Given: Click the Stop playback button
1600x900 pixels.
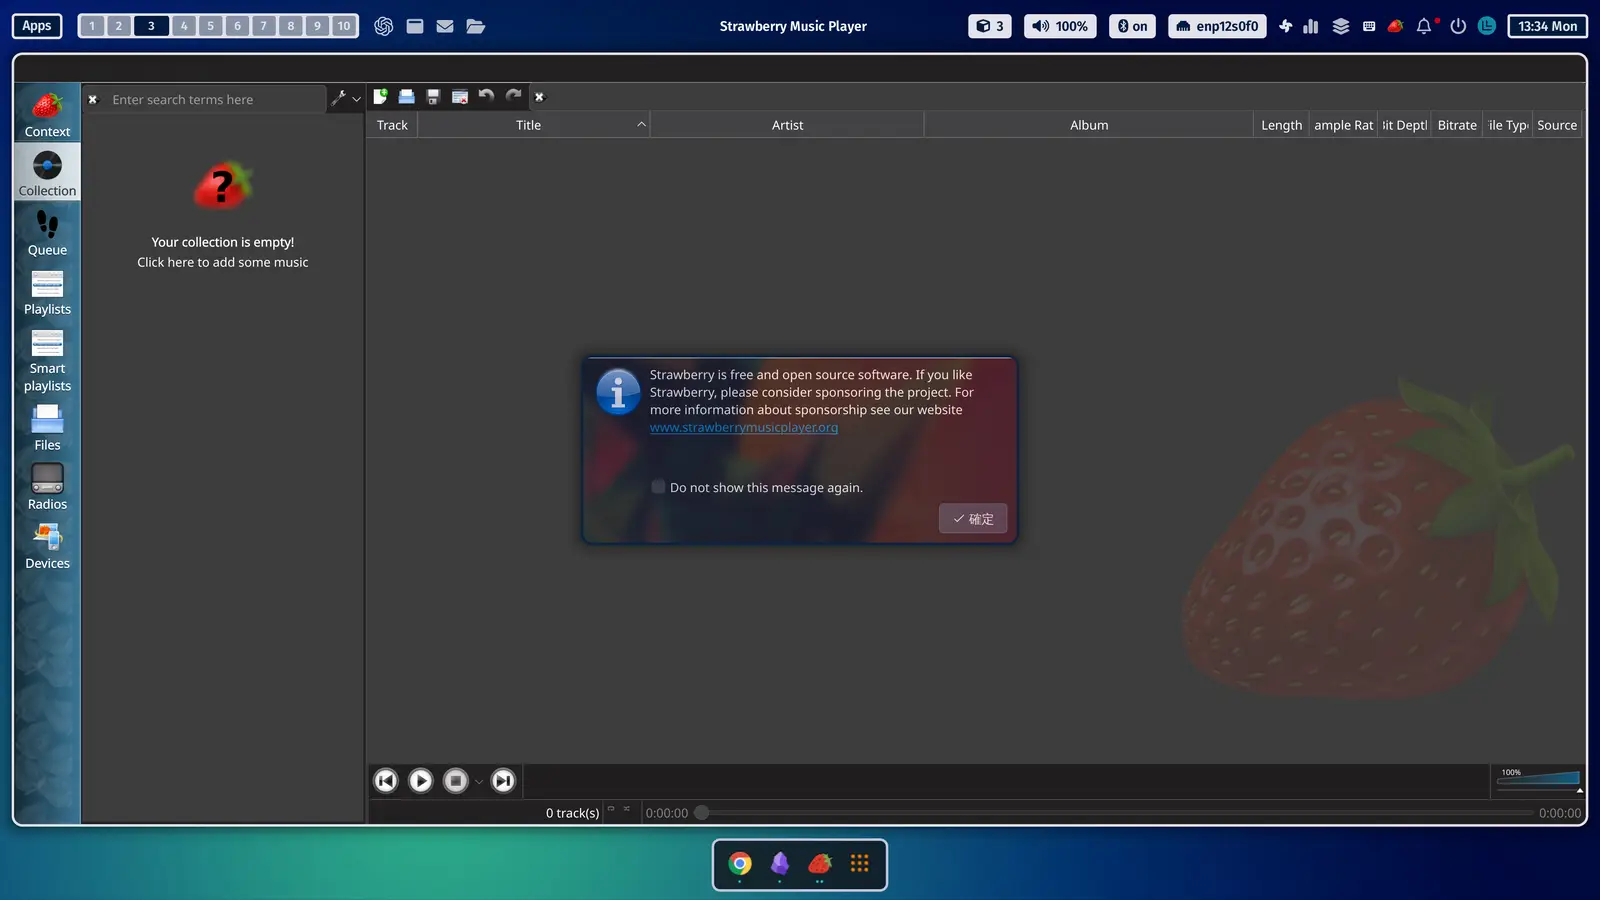Looking at the screenshot, I should 456,781.
